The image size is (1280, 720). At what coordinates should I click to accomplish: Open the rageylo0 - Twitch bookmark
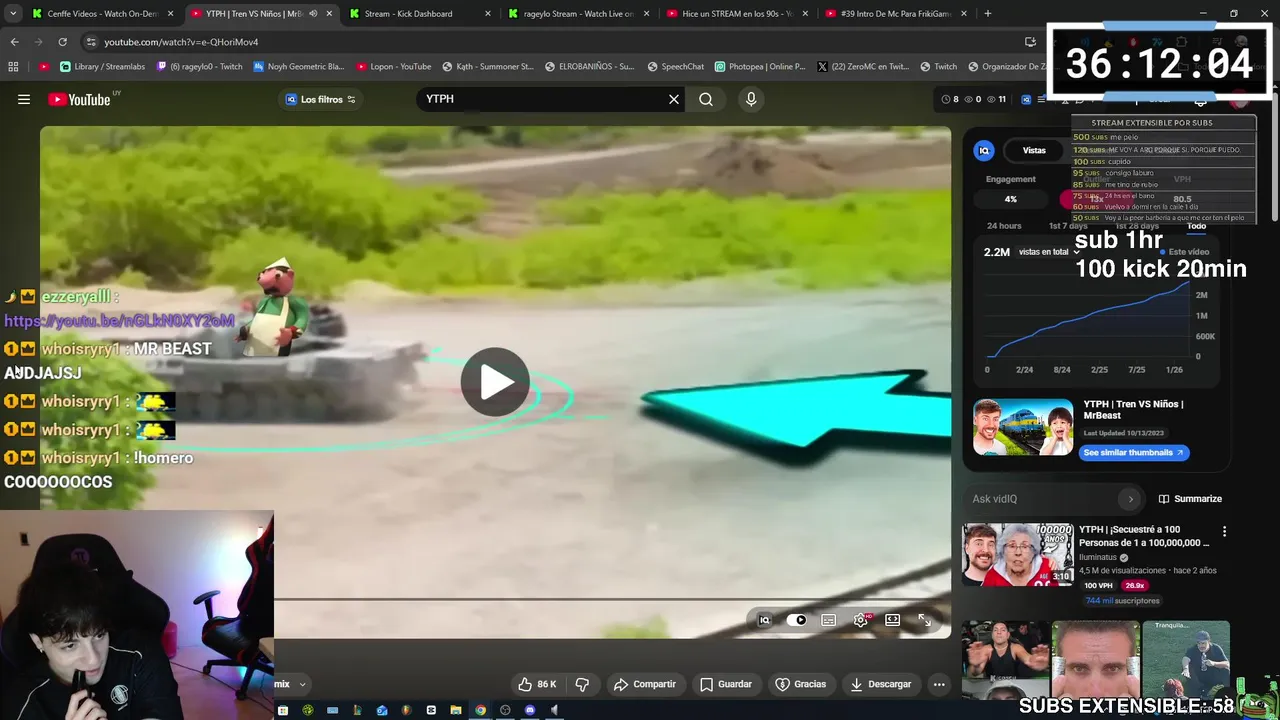(x=199, y=67)
